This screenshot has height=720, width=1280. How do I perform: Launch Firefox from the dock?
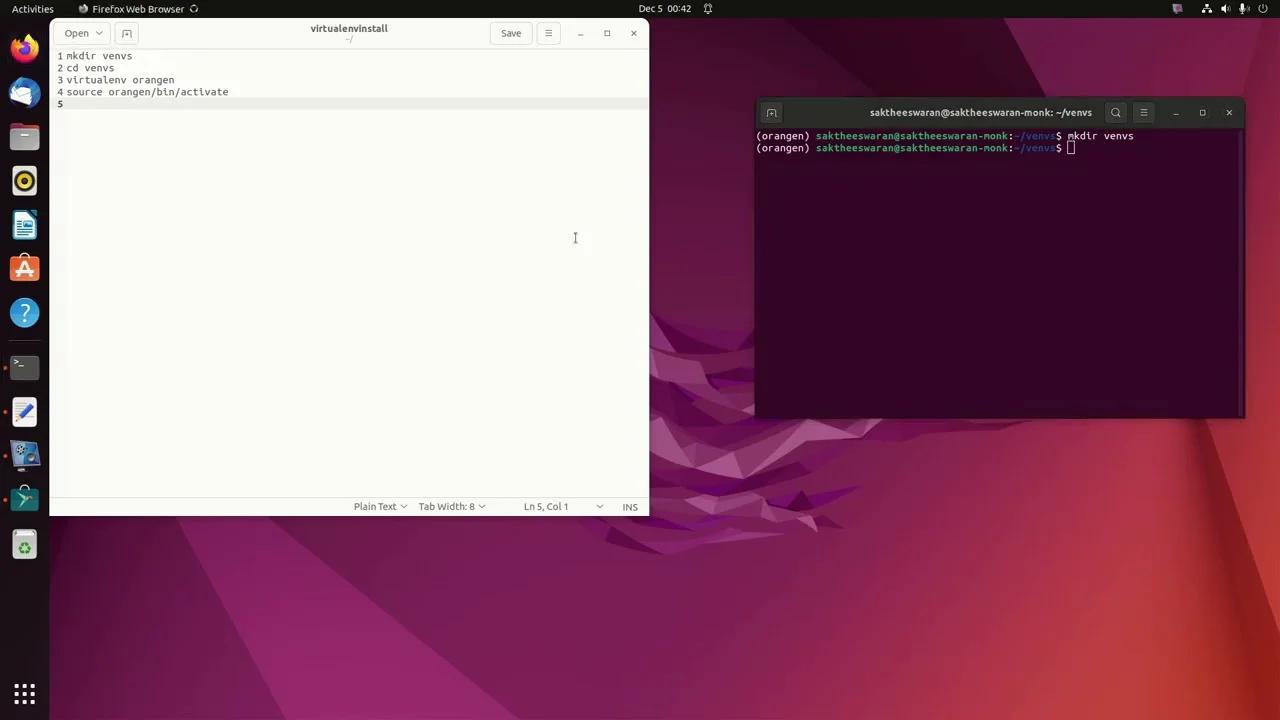pos(25,48)
